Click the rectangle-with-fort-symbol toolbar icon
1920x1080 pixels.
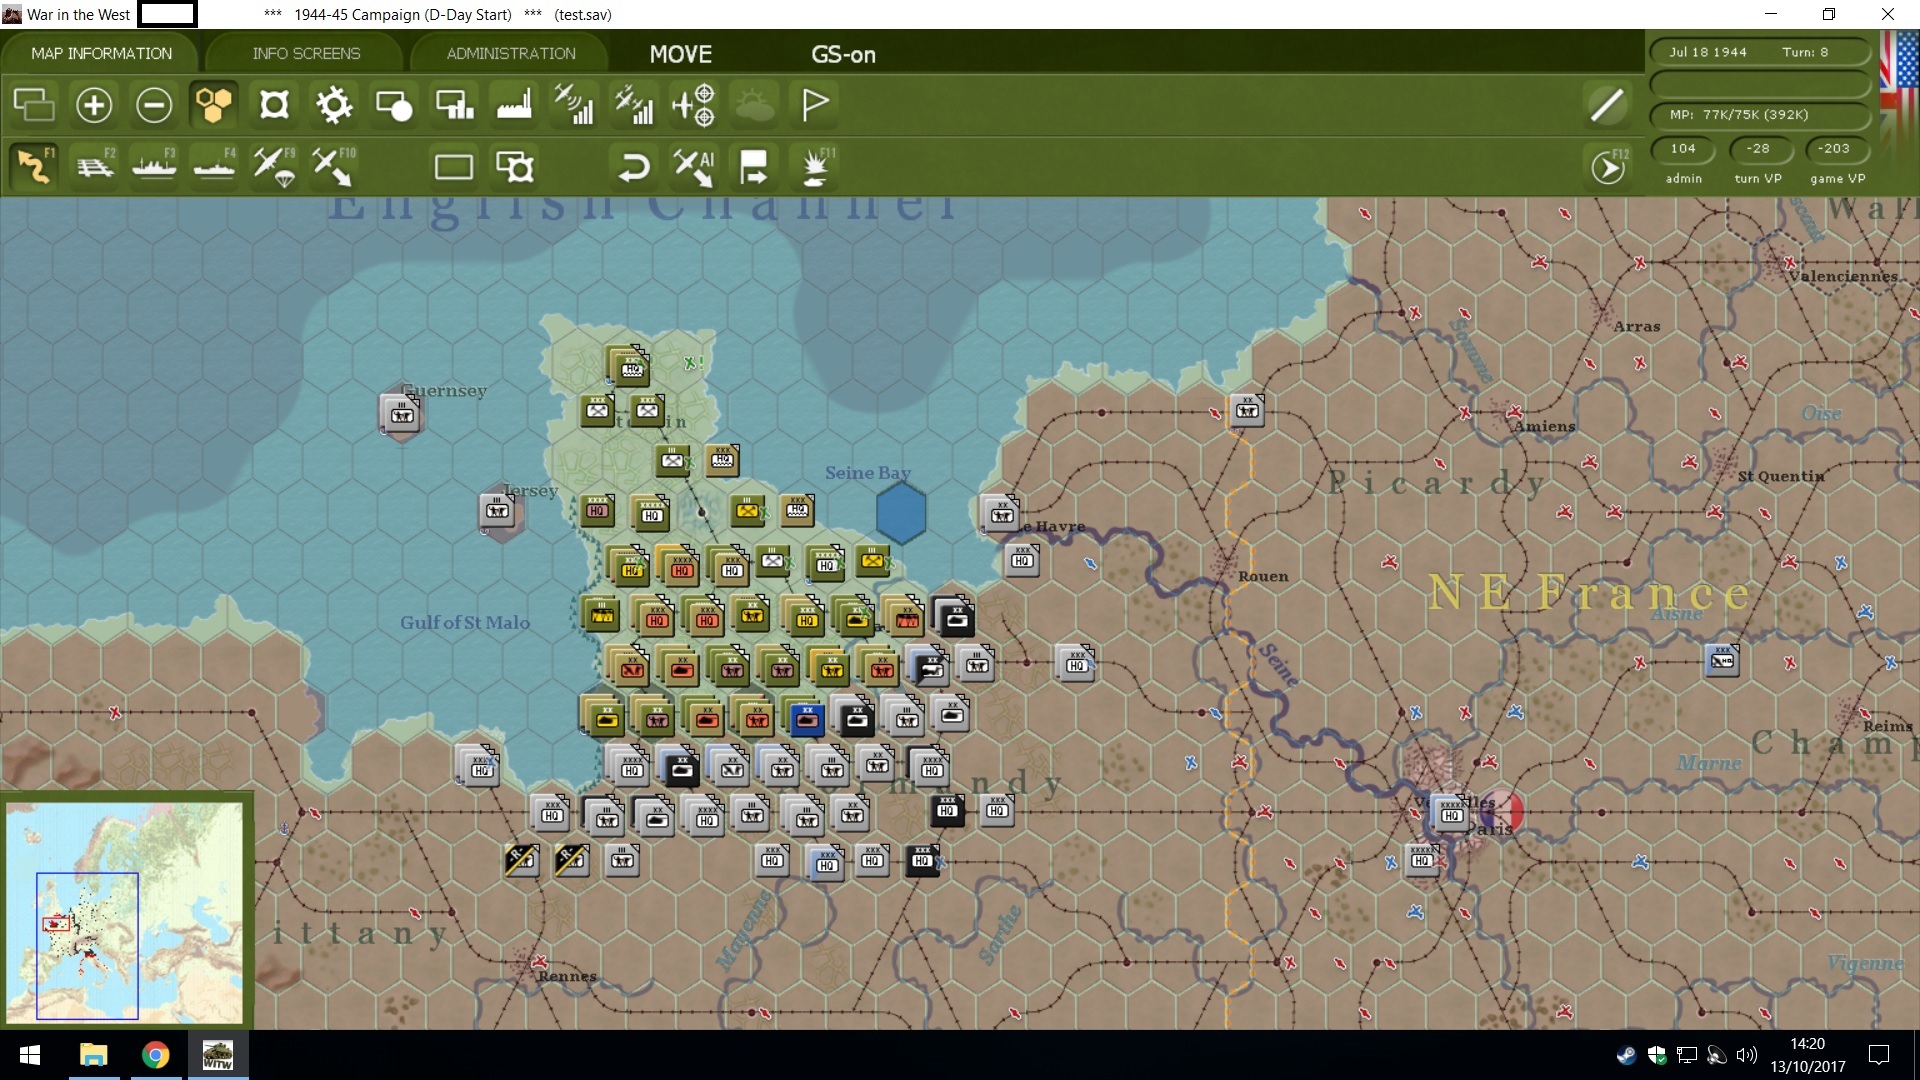[515, 166]
